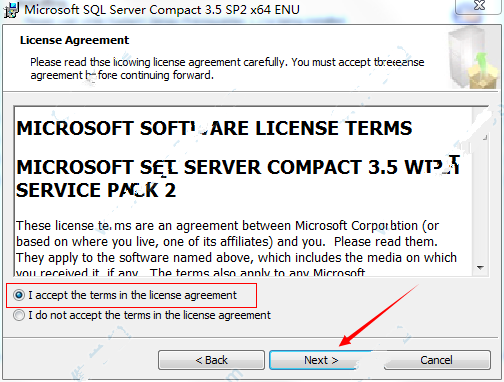Click the 'These license terms are an agreement' paragraph
The image size is (504, 382).
237,249
